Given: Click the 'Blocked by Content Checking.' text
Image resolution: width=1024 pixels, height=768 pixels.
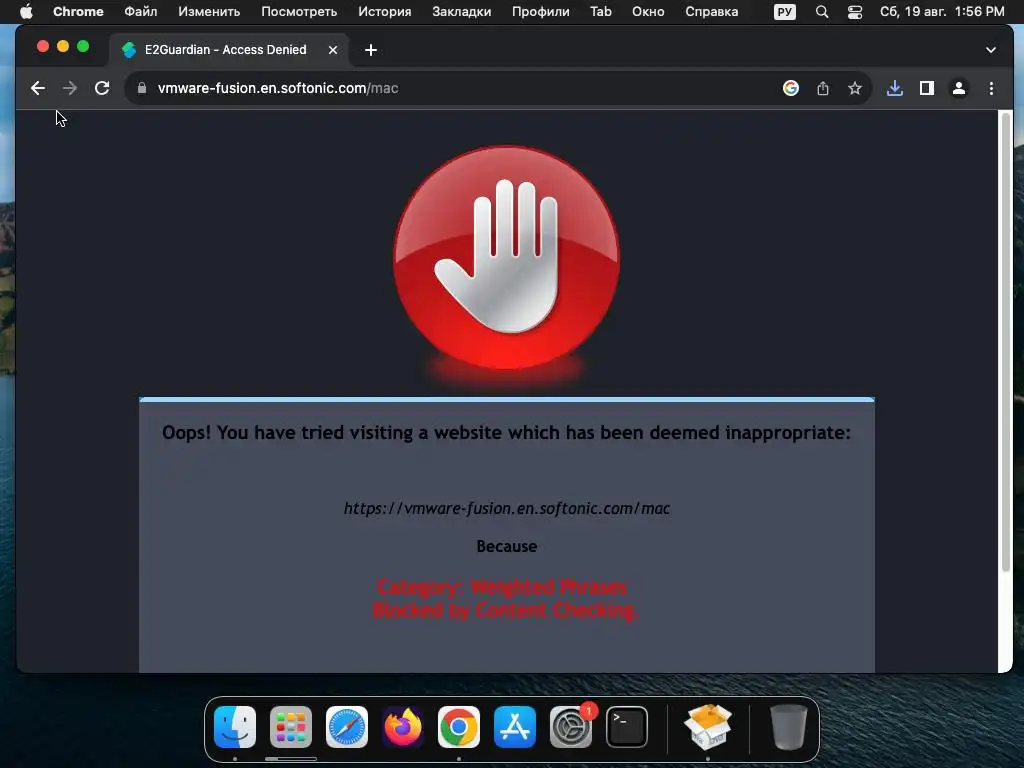Looking at the screenshot, I should (505, 610).
